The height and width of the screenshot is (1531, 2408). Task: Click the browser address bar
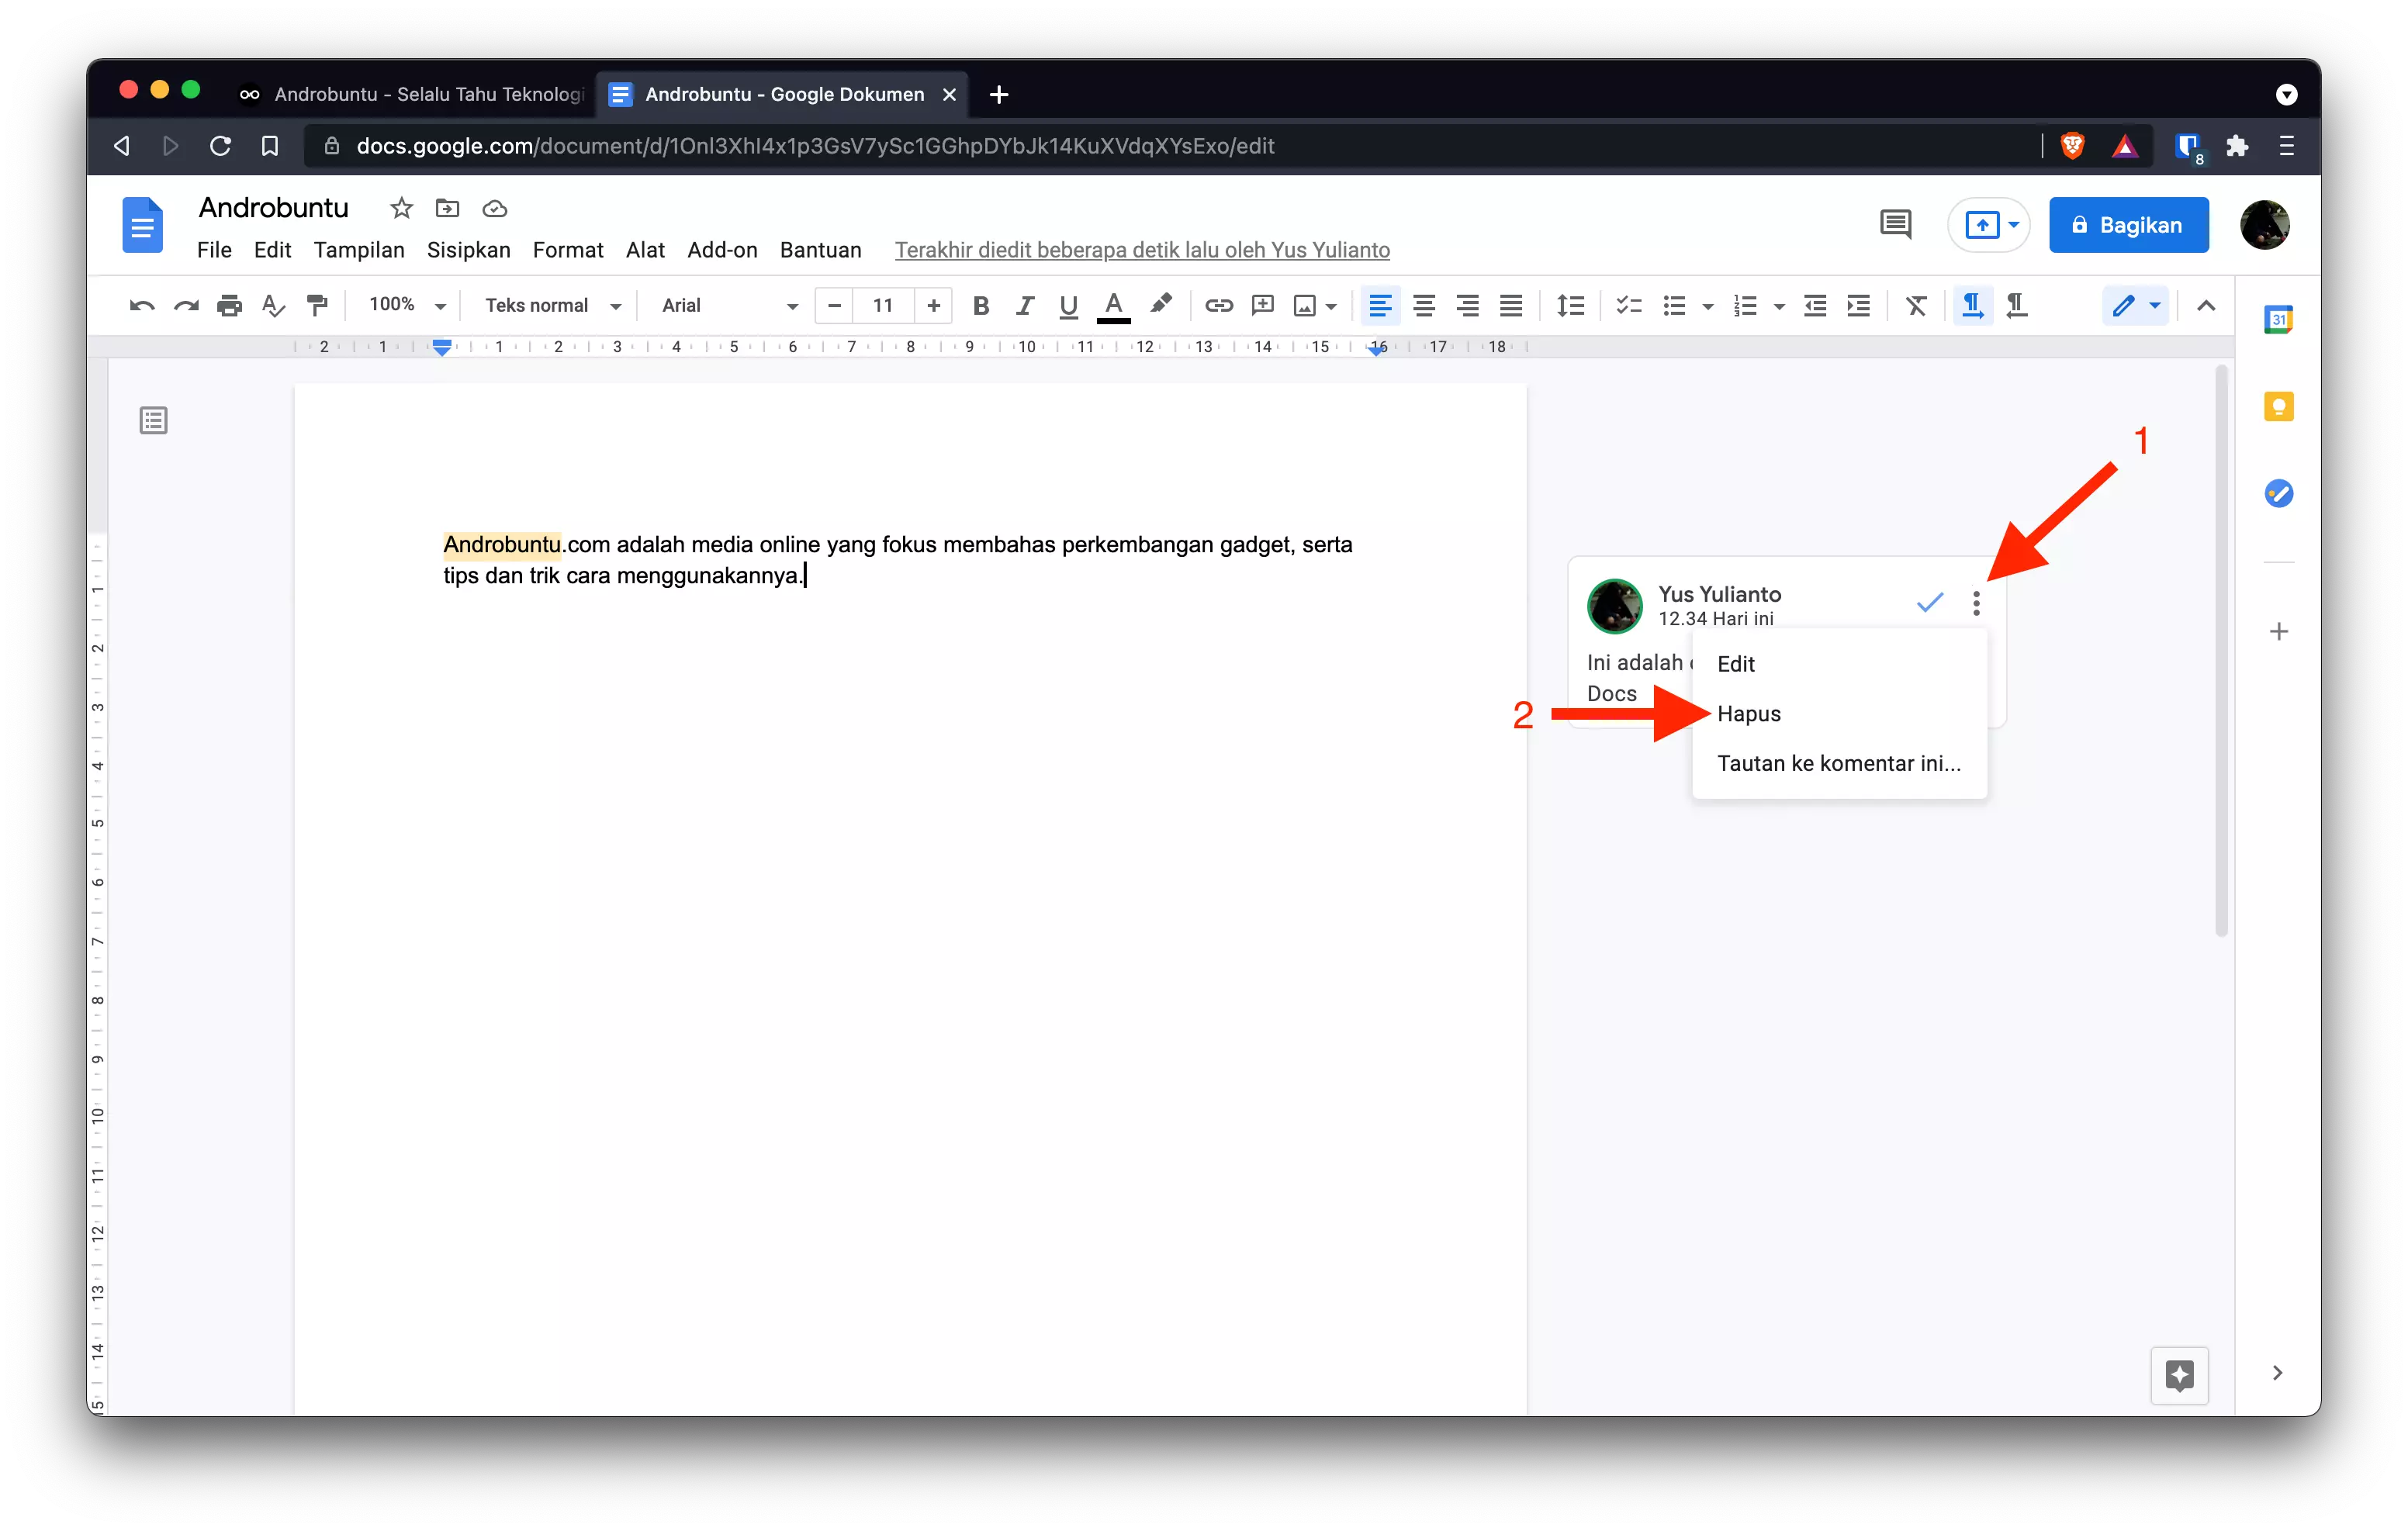point(800,146)
